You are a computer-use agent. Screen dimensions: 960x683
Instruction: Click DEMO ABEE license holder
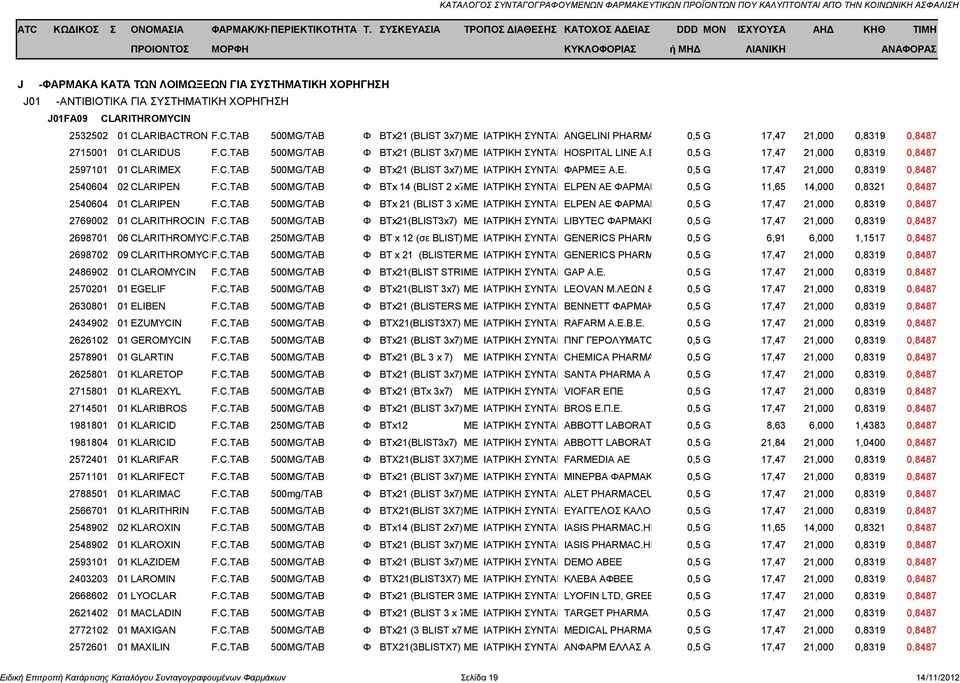tap(593, 562)
